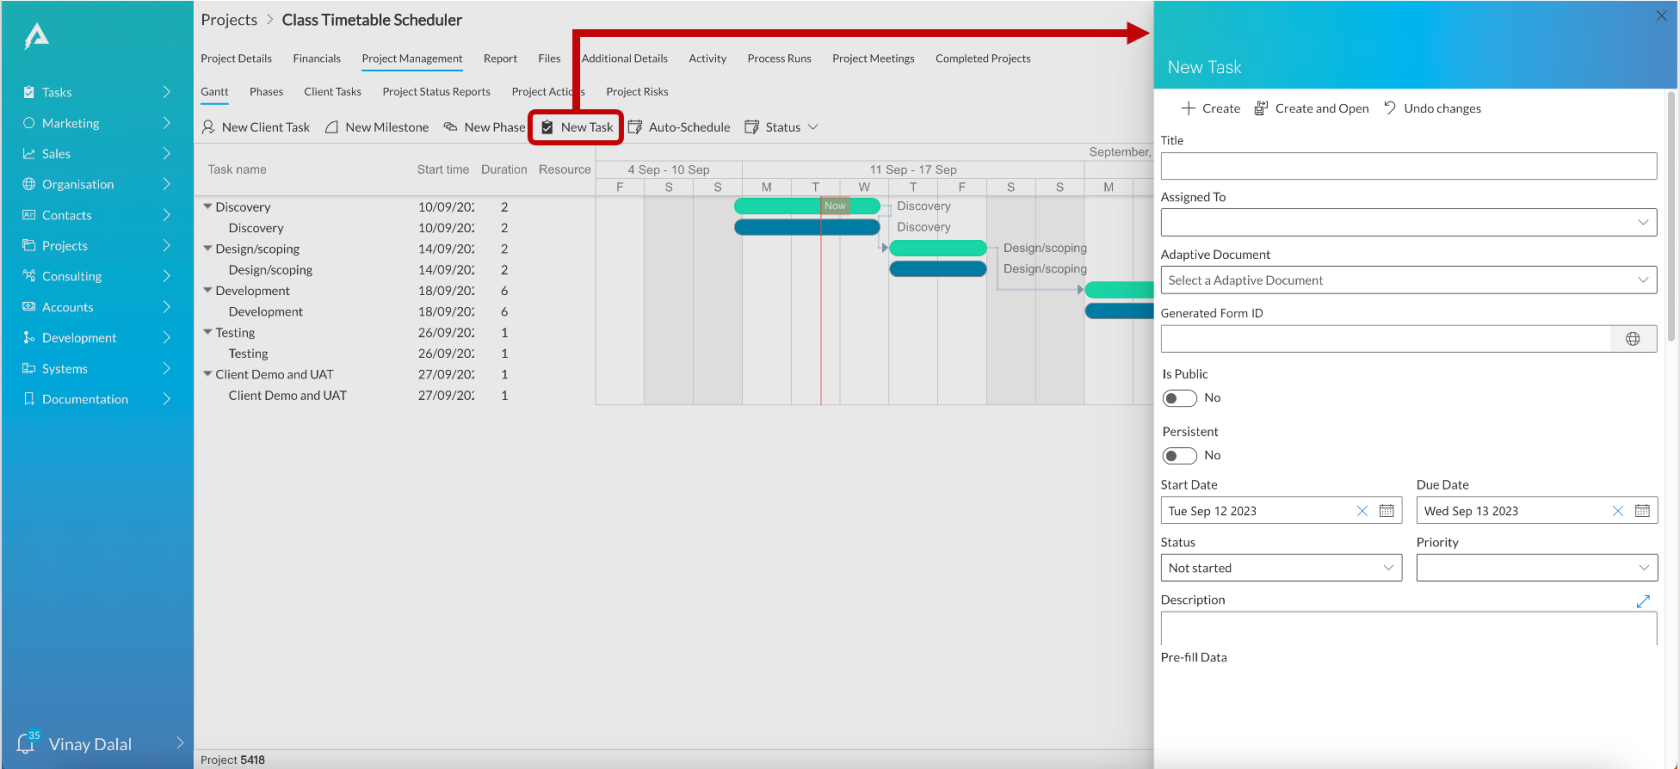The image size is (1680, 769).
Task: Click the globe icon beside Generated Form ID
Action: tap(1633, 339)
